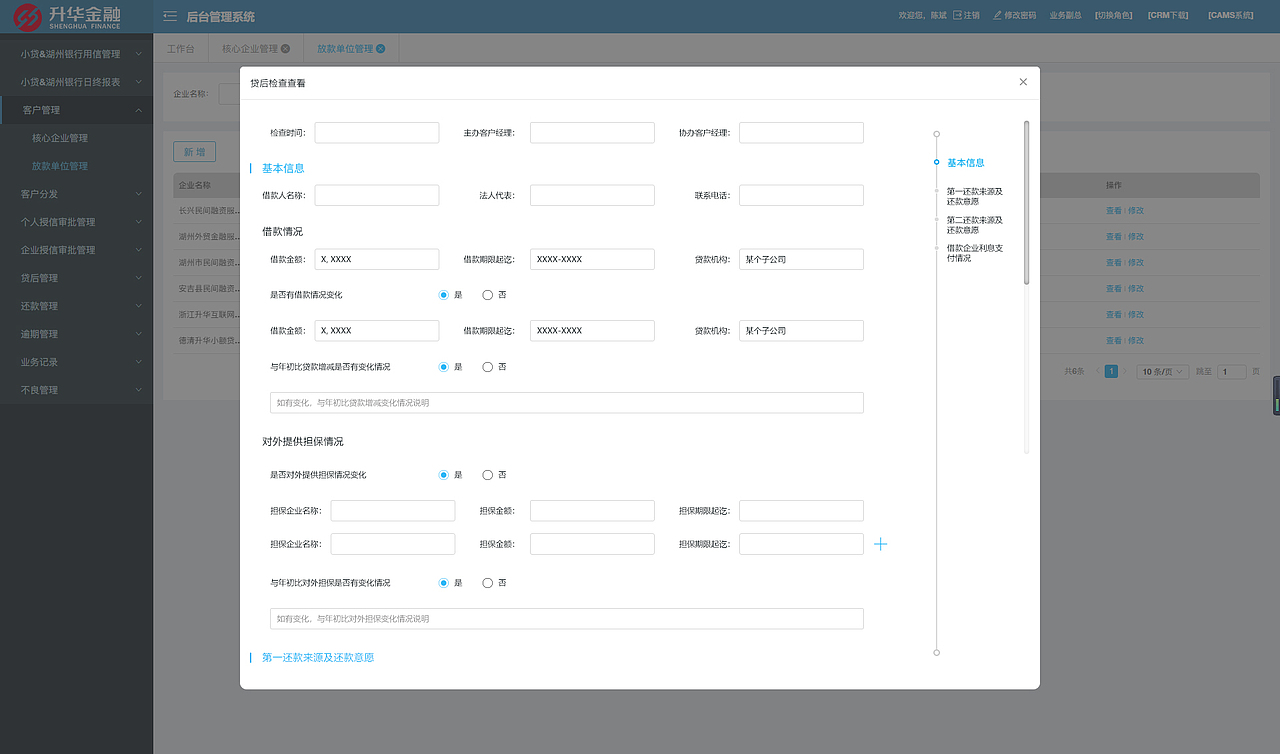This screenshot has width=1280, height=754.
Task: Jump to 借款企业利息支付情况 in the anchor nav
Action: point(975,253)
